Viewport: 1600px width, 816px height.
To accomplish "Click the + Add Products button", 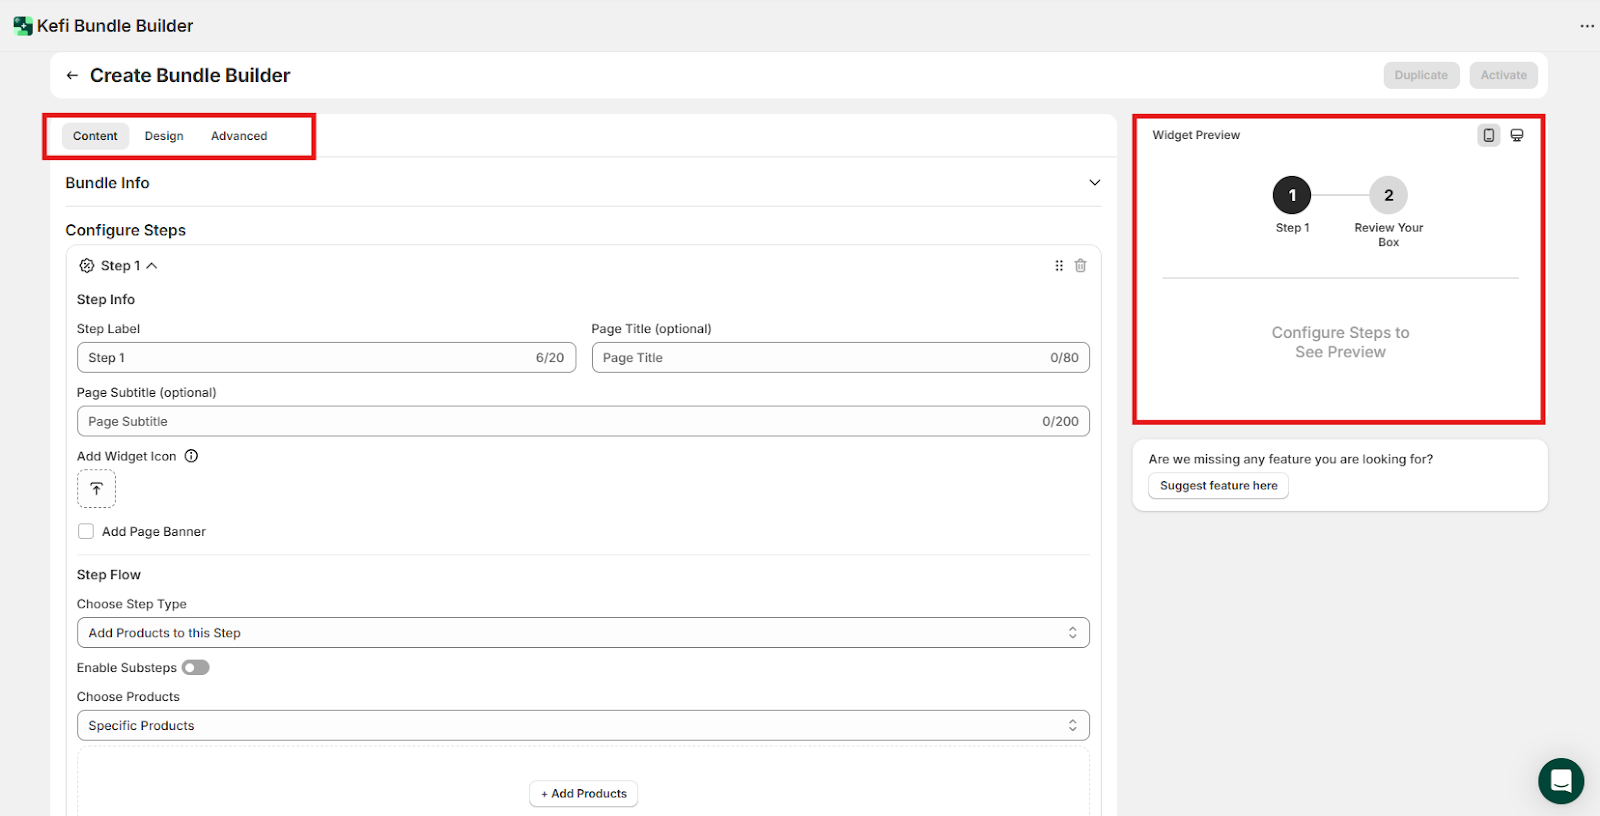I will (x=583, y=794).
